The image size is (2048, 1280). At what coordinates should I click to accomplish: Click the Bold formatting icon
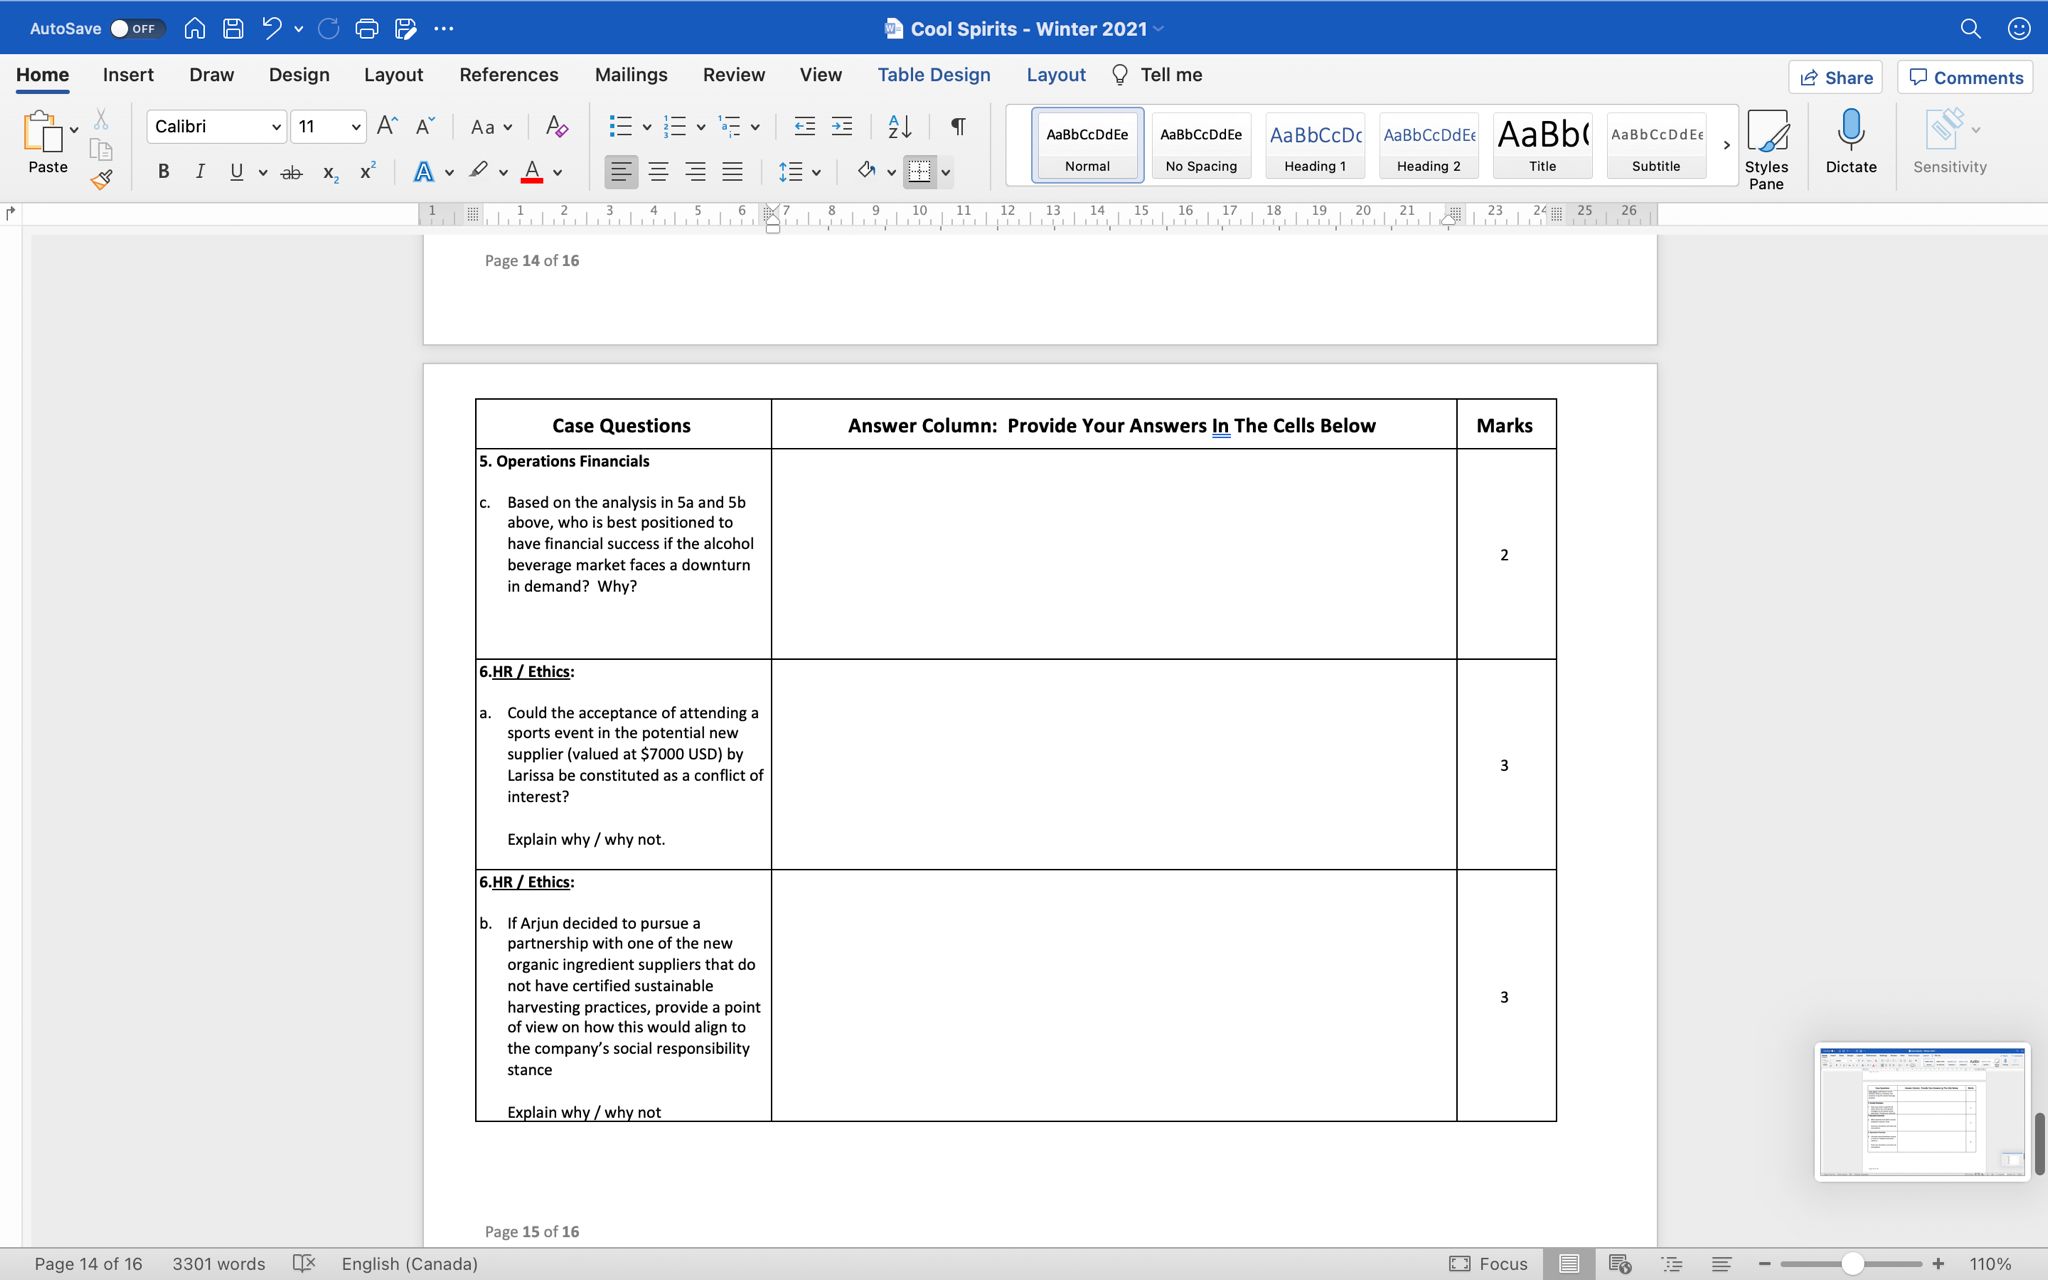(x=161, y=174)
